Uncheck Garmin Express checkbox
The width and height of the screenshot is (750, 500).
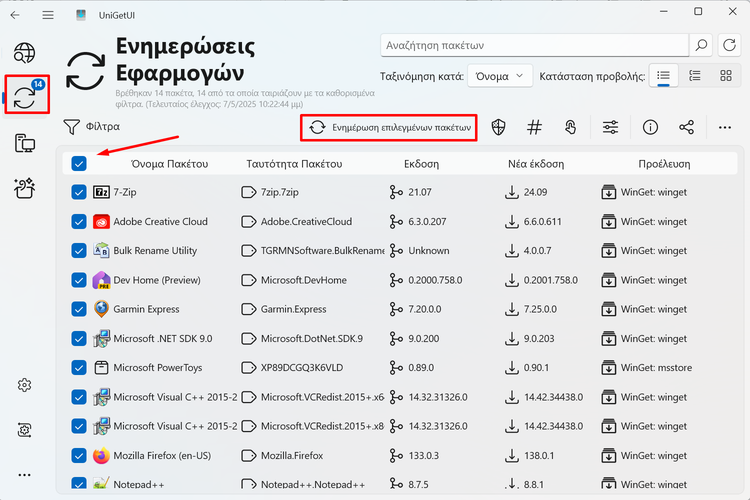tap(79, 309)
